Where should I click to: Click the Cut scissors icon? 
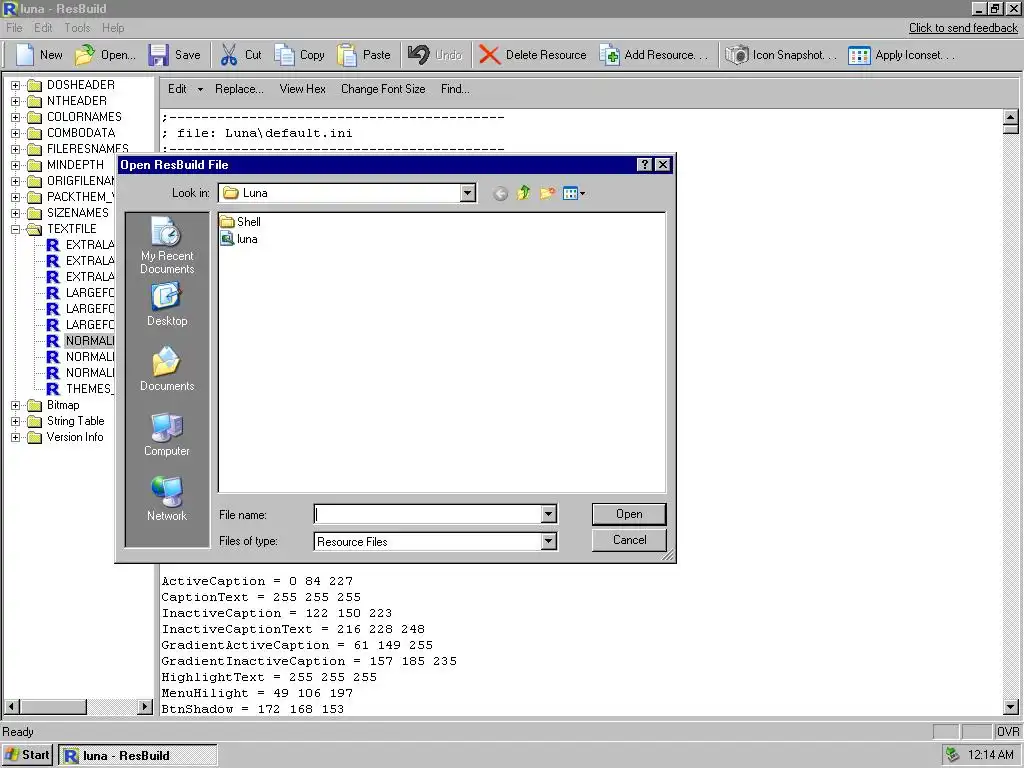tap(229, 55)
